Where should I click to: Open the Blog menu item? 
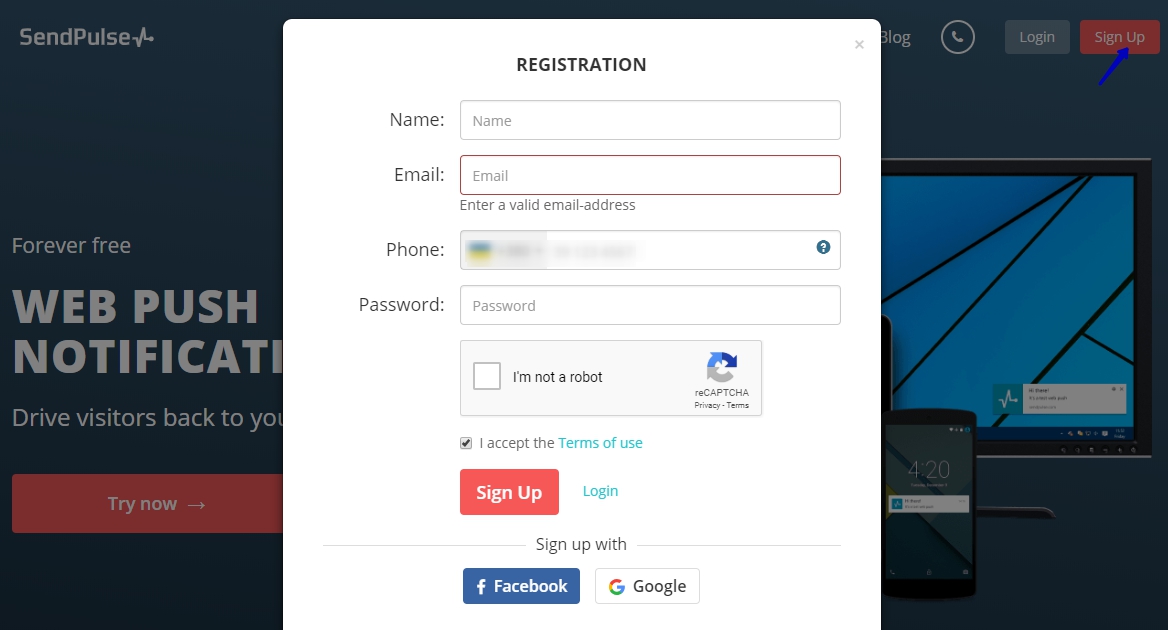[x=895, y=37]
